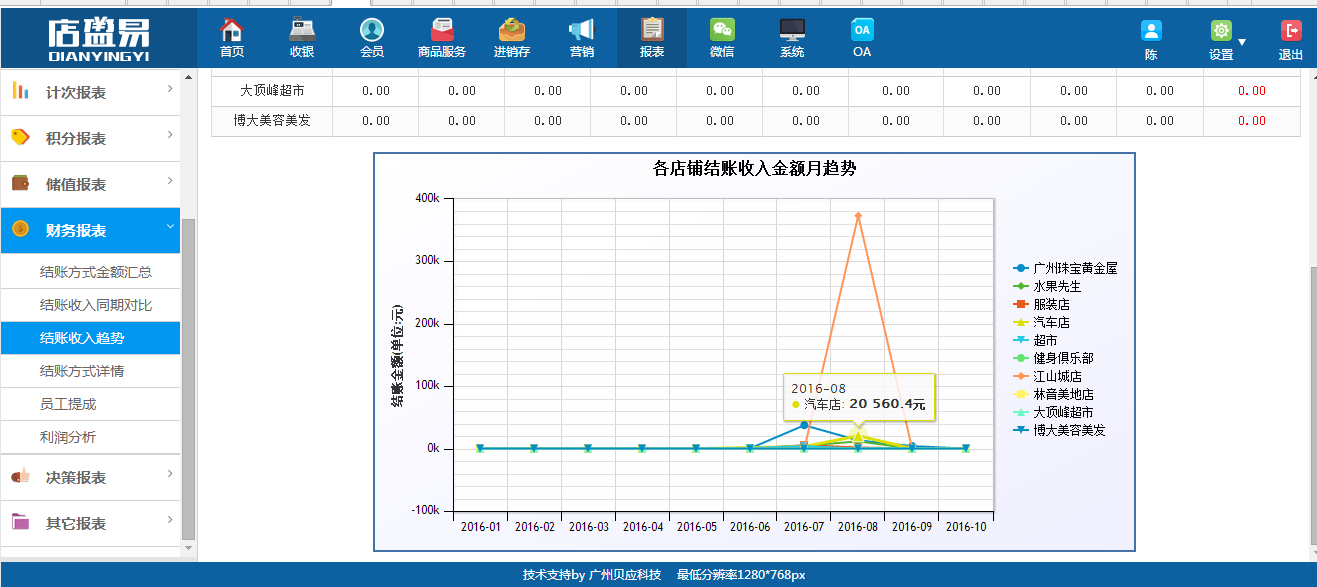Image resolution: width=1317 pixels, height=587 pixels.
Task: Open the dropdown arrow beside 设置
Action: coord(1242,42)
